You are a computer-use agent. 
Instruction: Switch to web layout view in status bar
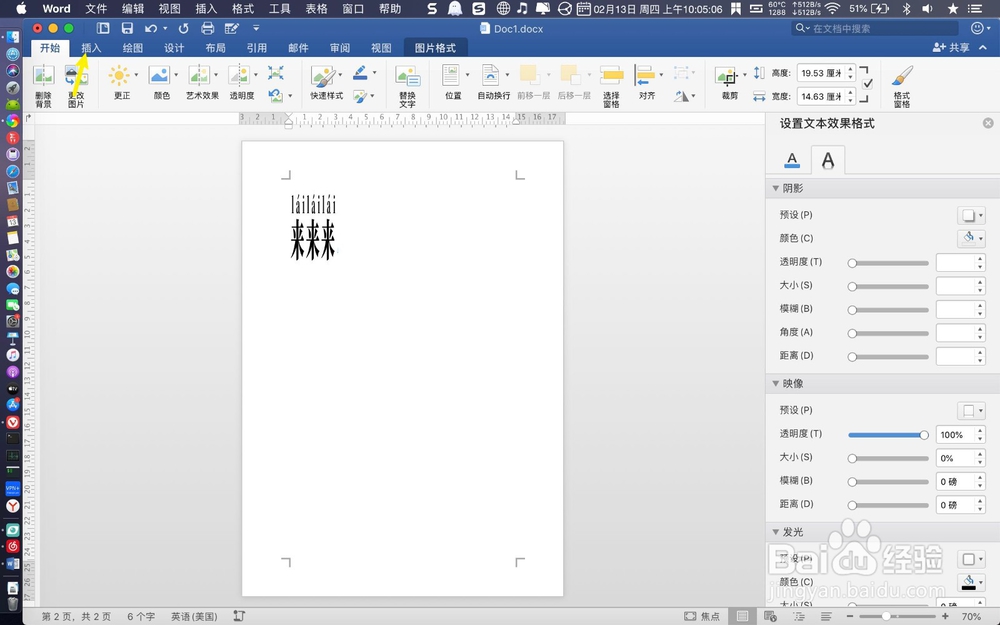(x=770, y=616)
